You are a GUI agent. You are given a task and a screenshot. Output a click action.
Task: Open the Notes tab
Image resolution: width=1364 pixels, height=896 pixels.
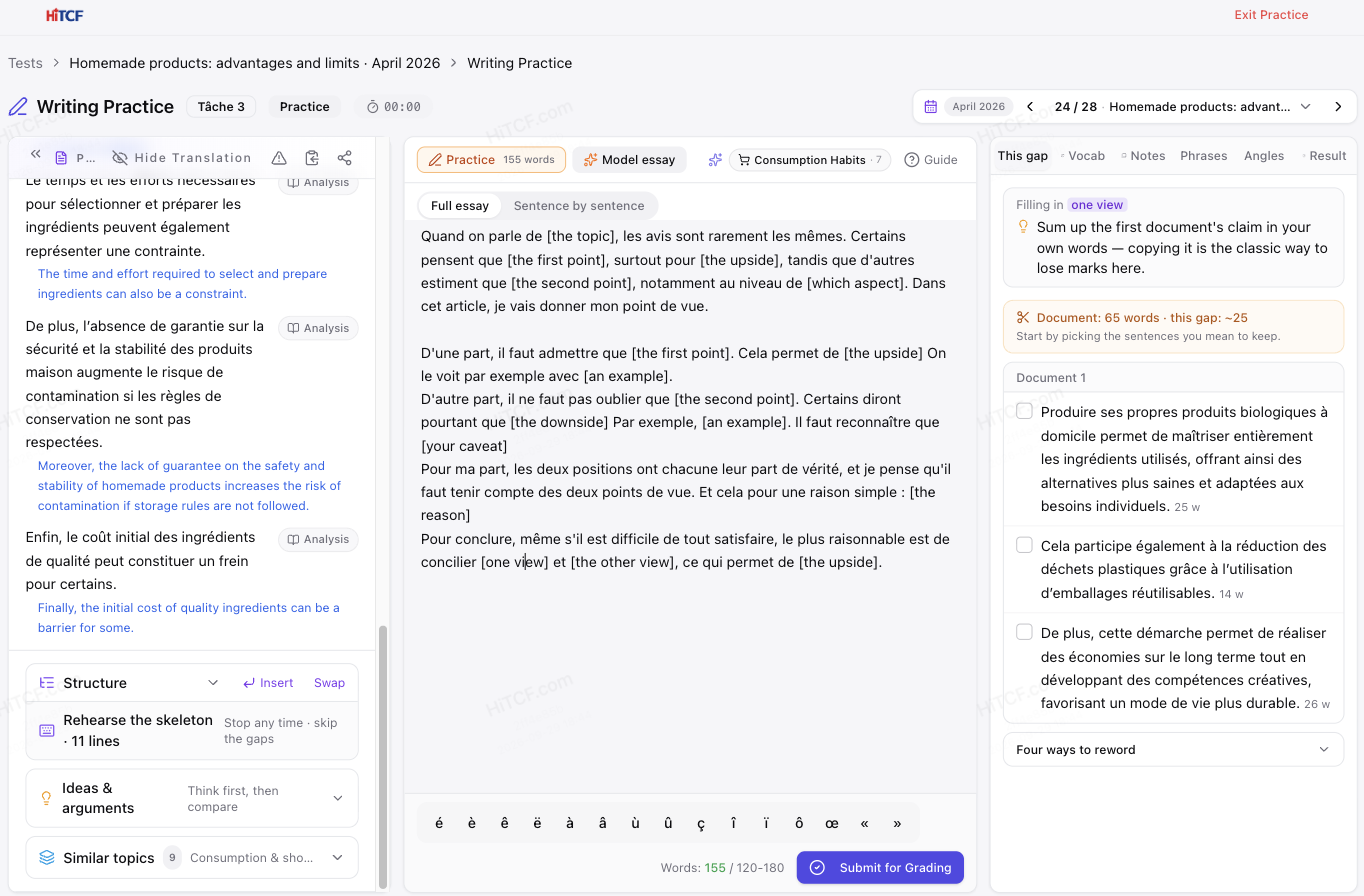1144,156
